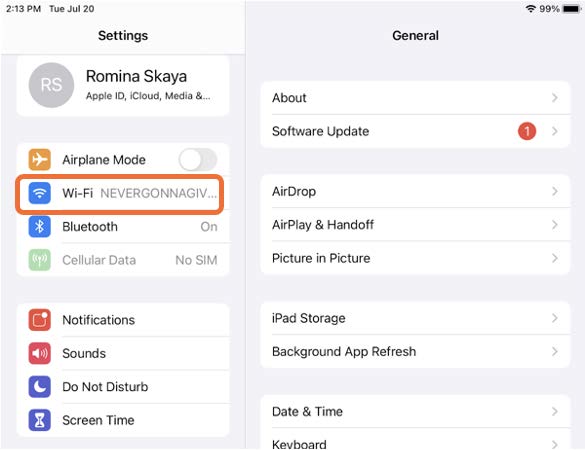Open Romina Skaya Apple ID account
Image resolution: width=585 pixels, height=450 pixels.
tap(123, 85)
